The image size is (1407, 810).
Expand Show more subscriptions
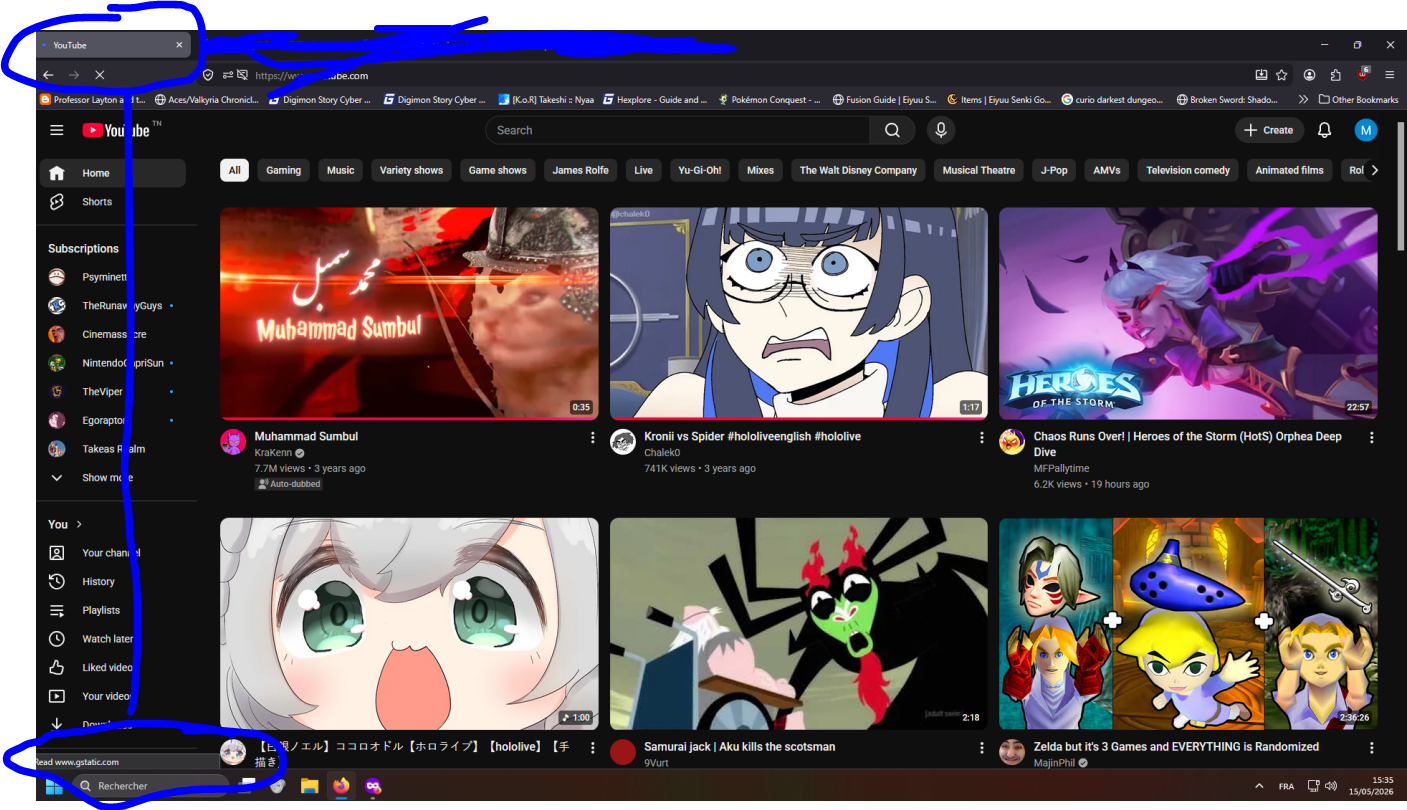[x=112, y=478]
